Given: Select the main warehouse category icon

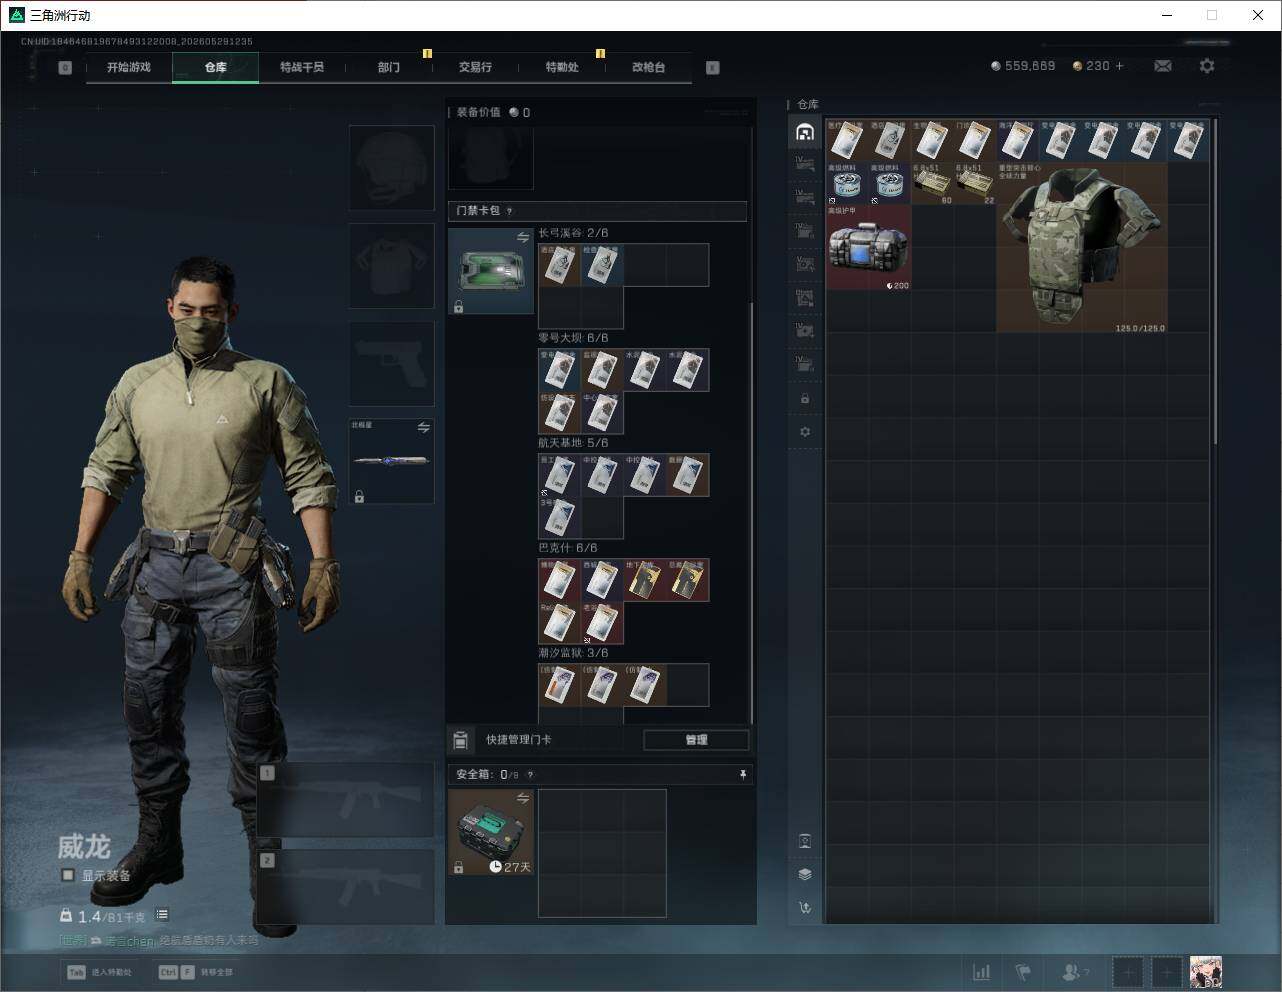Looking at the screenshot, I should [x=805, y=131].
